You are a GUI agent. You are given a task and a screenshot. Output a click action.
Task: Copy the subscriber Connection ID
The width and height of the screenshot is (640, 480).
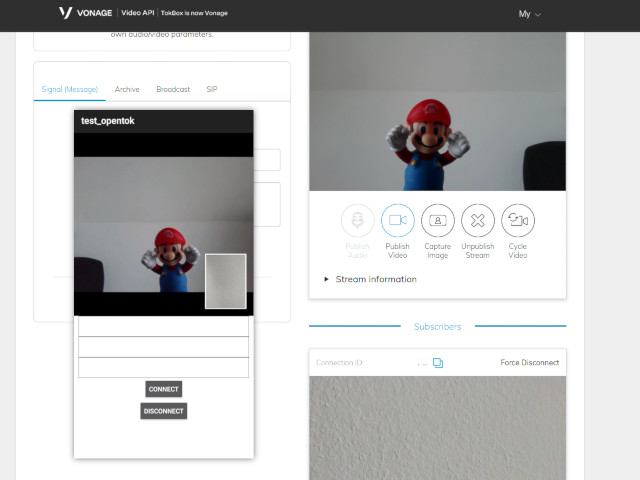coord(438,362)
